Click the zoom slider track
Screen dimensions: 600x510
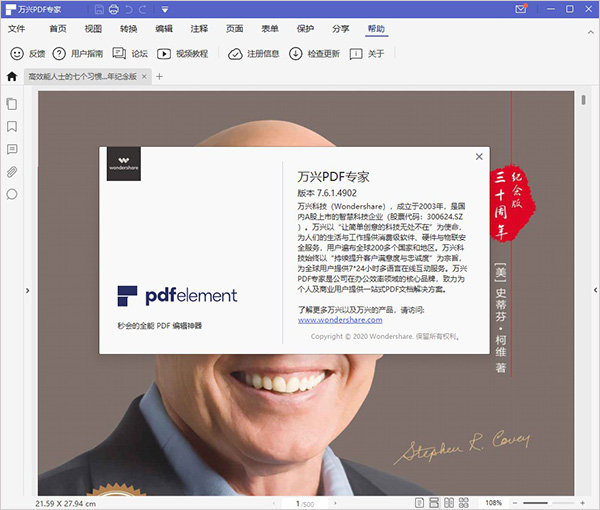[549, 503]
